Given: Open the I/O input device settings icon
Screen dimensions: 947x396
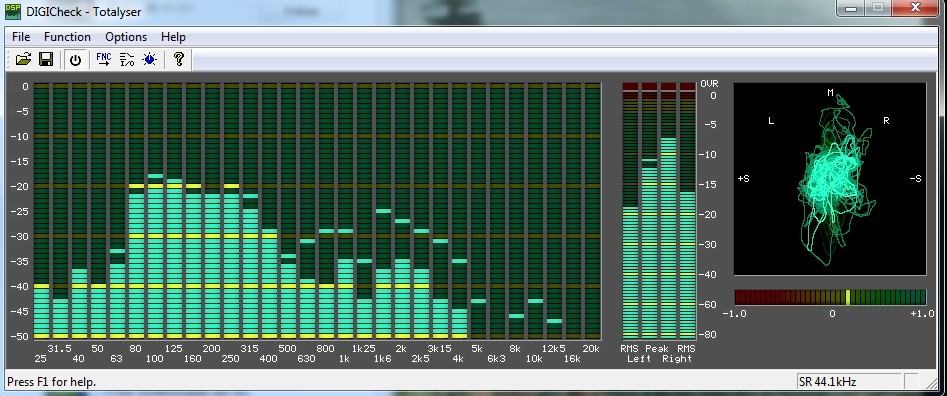Looking at the screenshot, I should coord(127,59).
